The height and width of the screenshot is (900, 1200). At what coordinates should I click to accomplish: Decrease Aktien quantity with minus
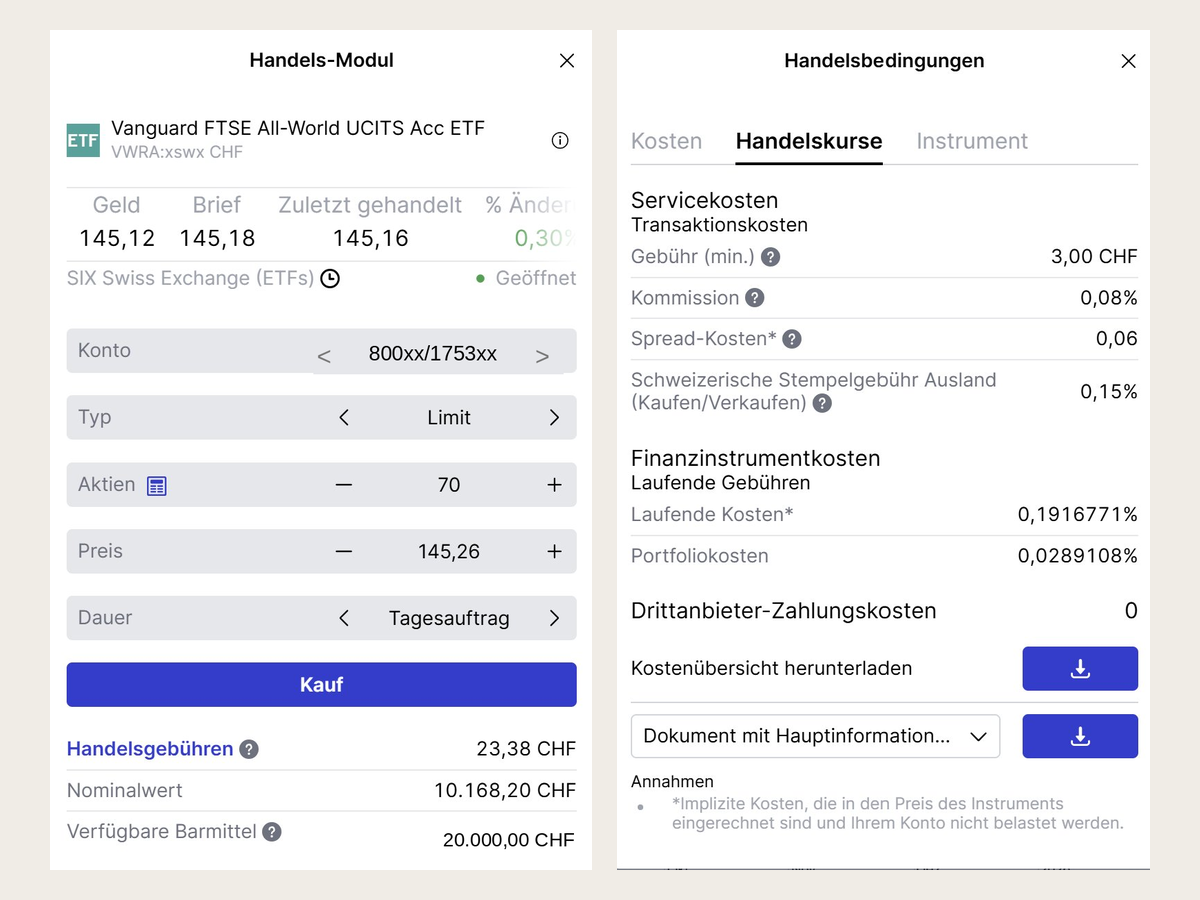pyautogui.click(x=344, y=485)
